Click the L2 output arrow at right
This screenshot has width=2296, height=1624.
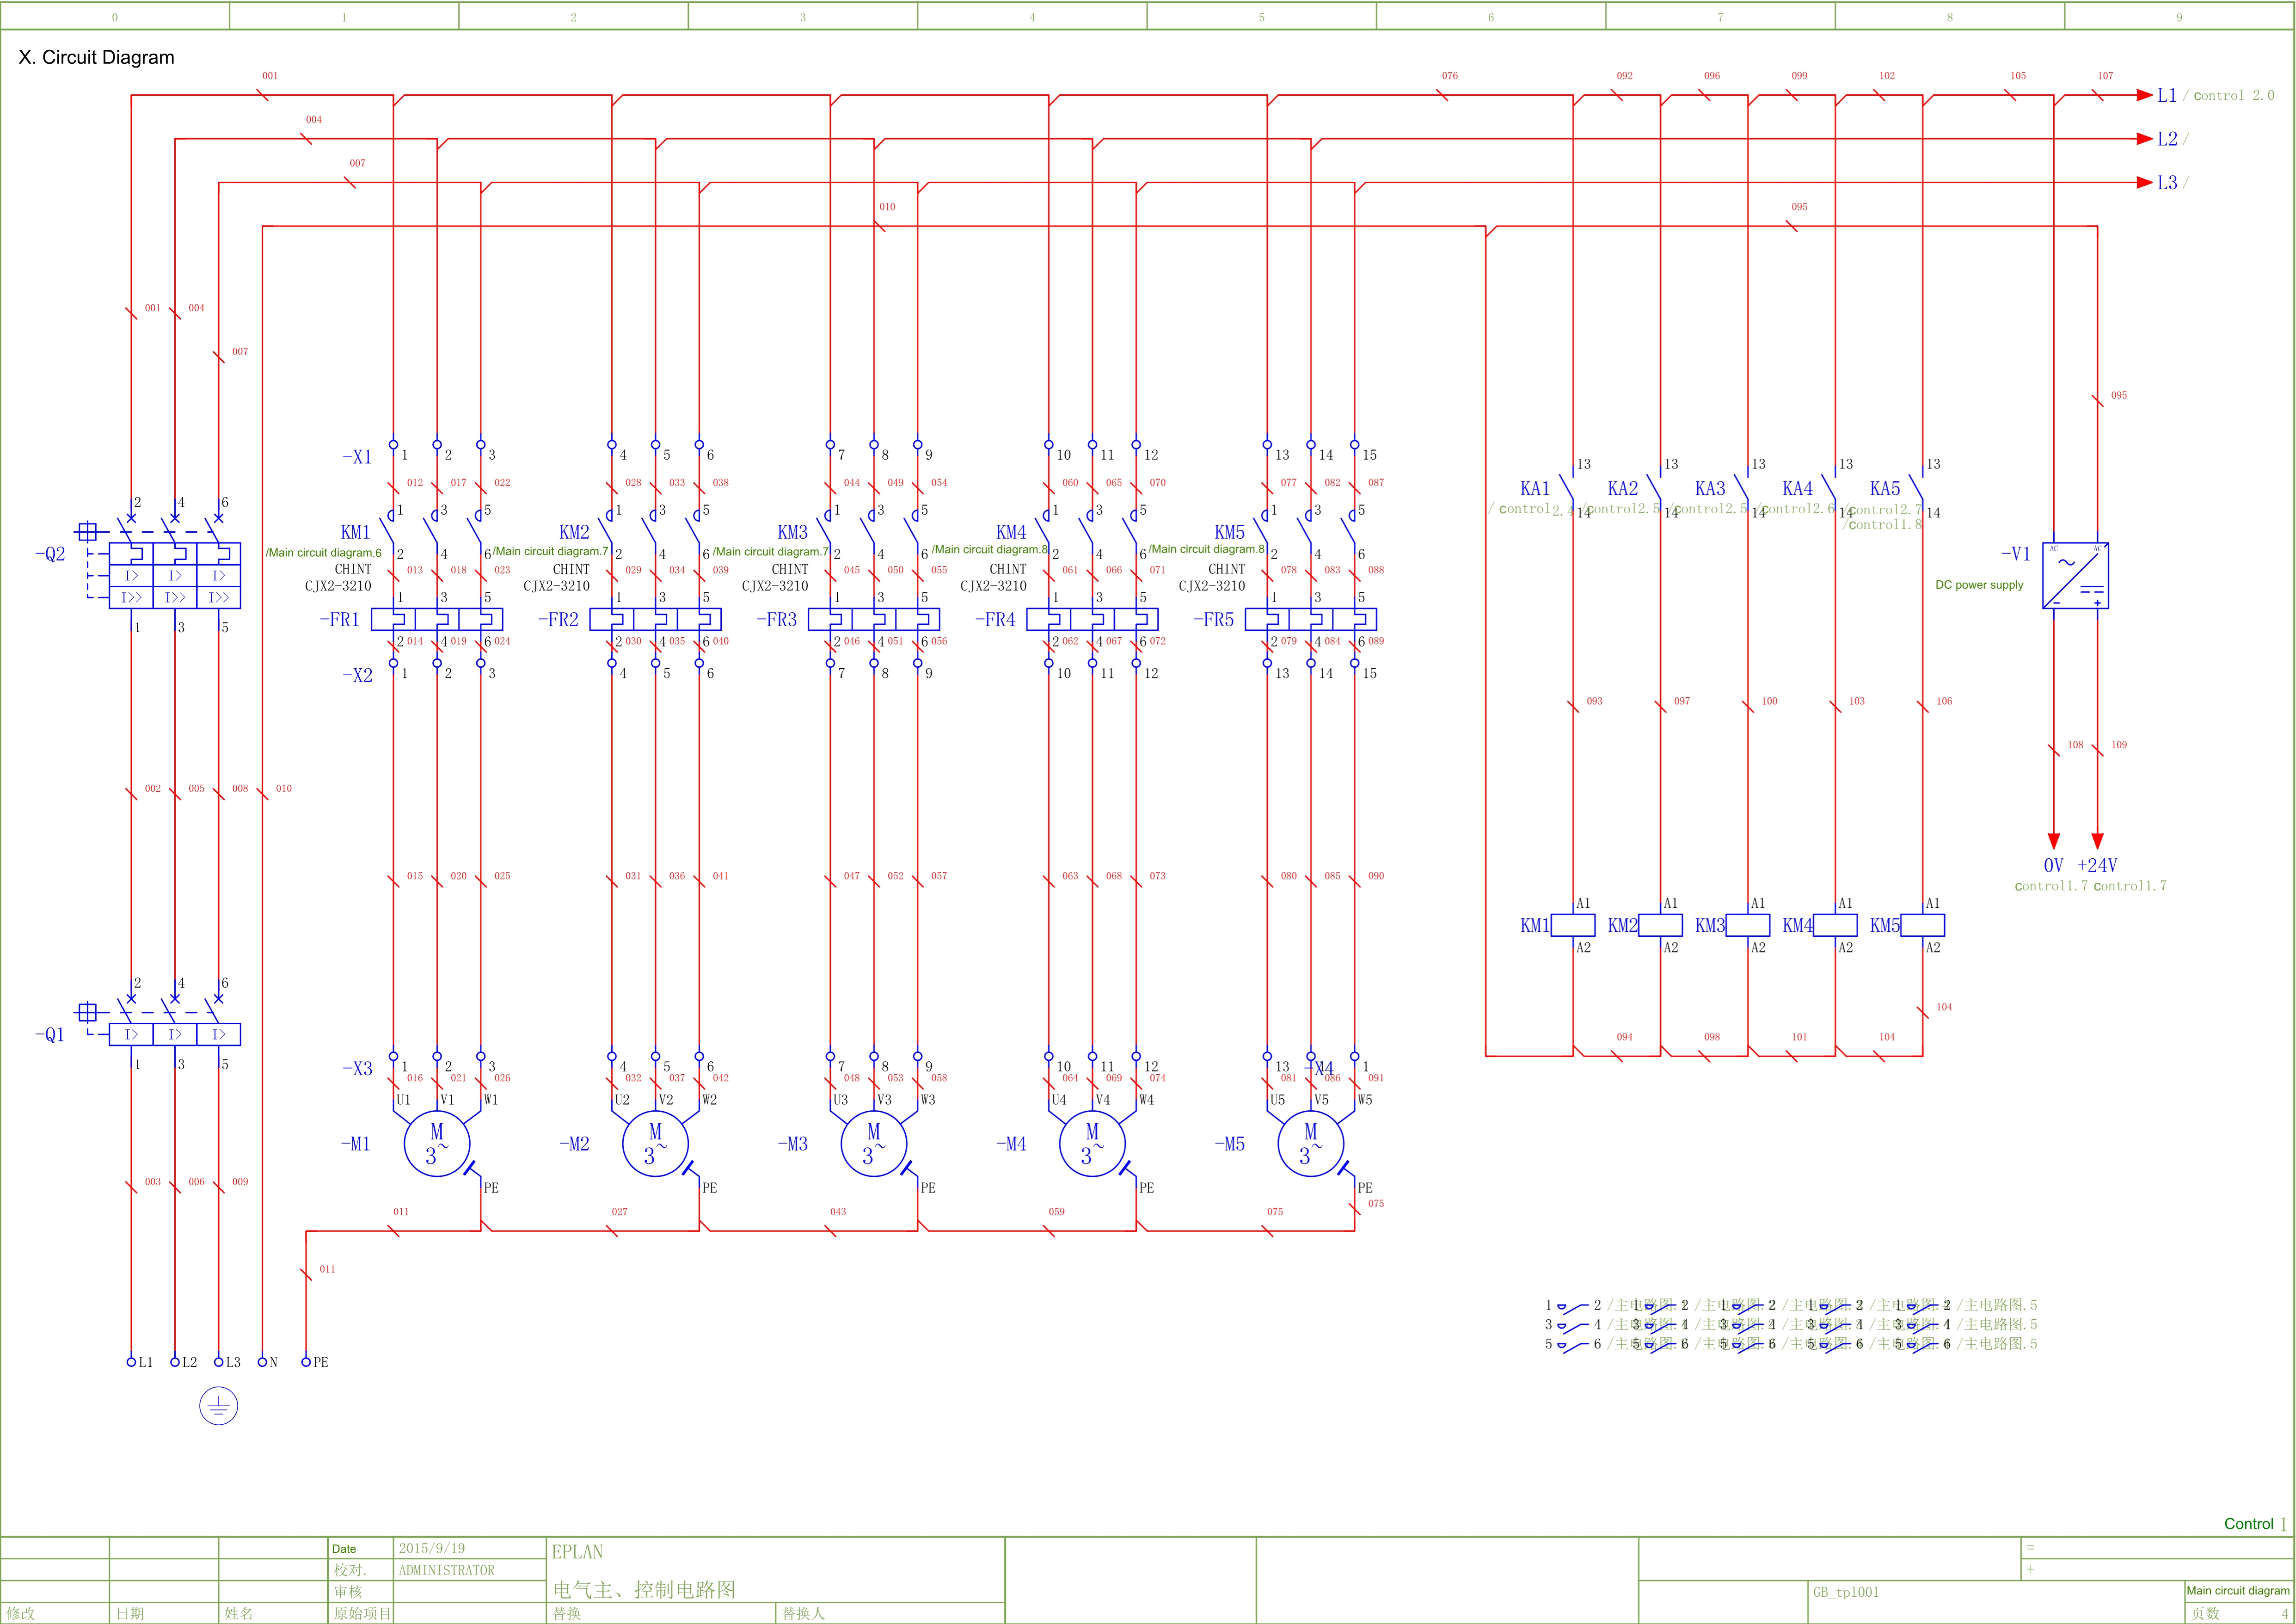coord(2144,139)
